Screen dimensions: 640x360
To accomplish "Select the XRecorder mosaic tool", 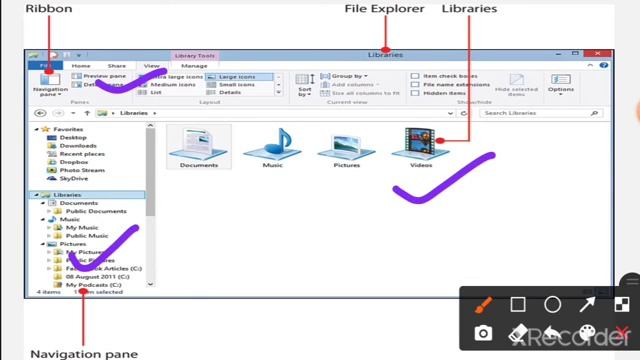I will [622, 304].
